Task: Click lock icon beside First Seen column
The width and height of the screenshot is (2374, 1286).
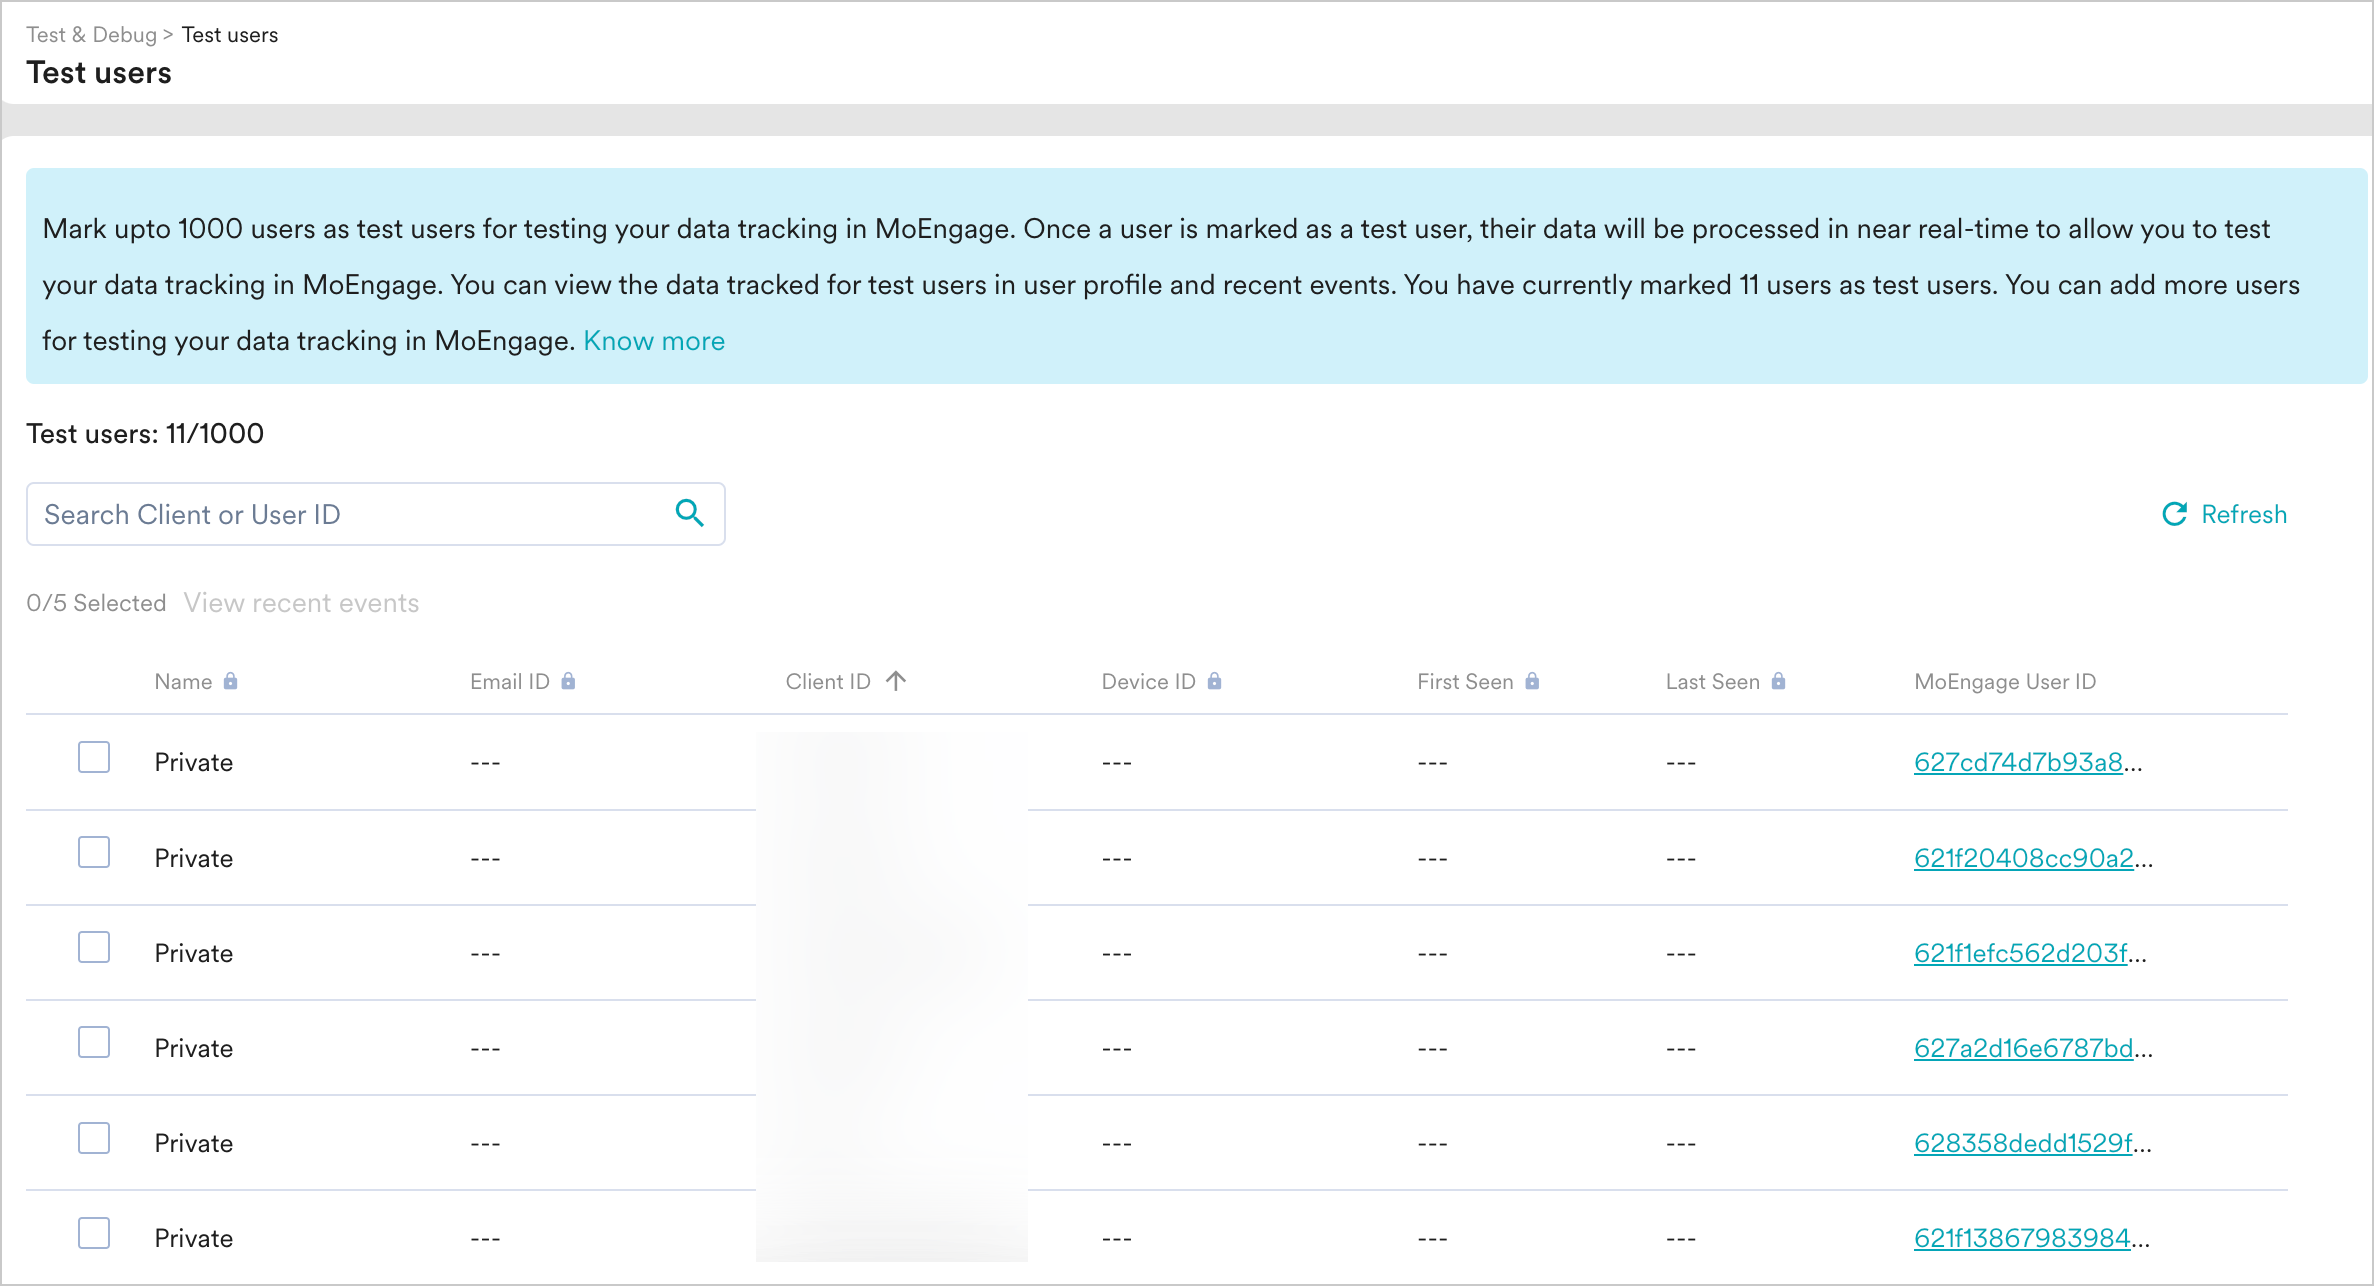Action: [x=1532, y=681]
